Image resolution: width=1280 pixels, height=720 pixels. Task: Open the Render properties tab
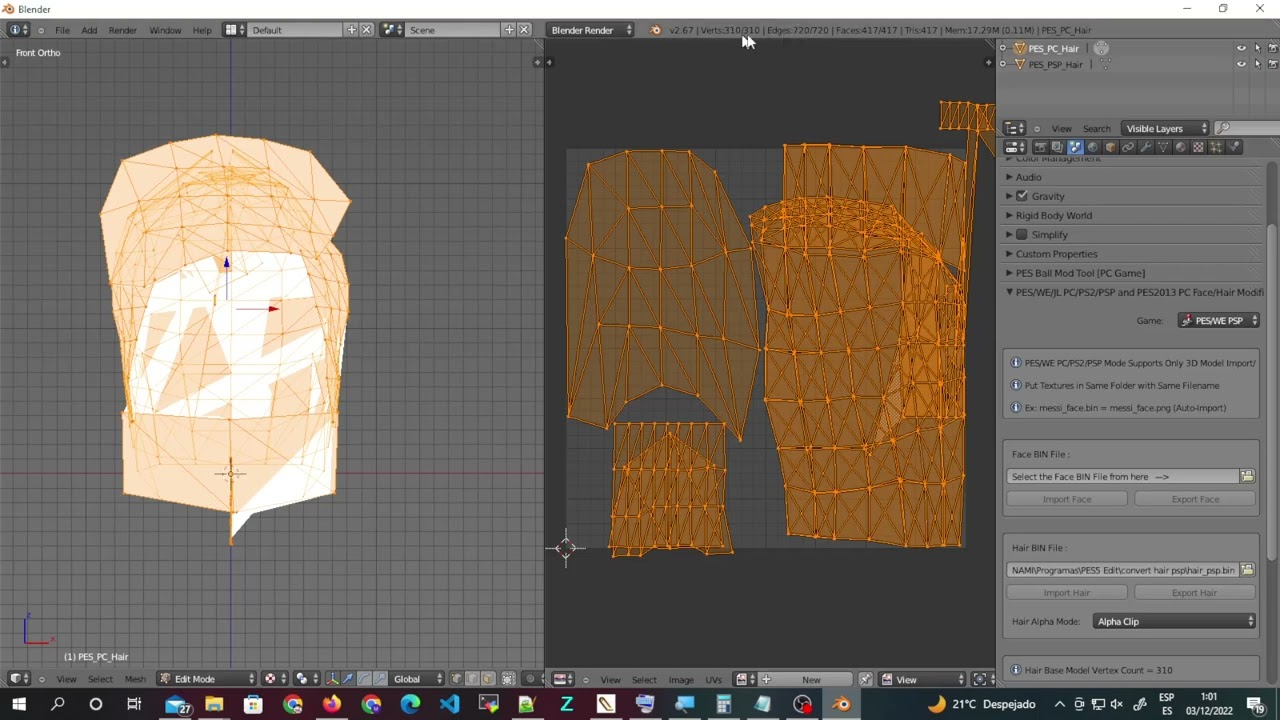[x=1040, y=147]
